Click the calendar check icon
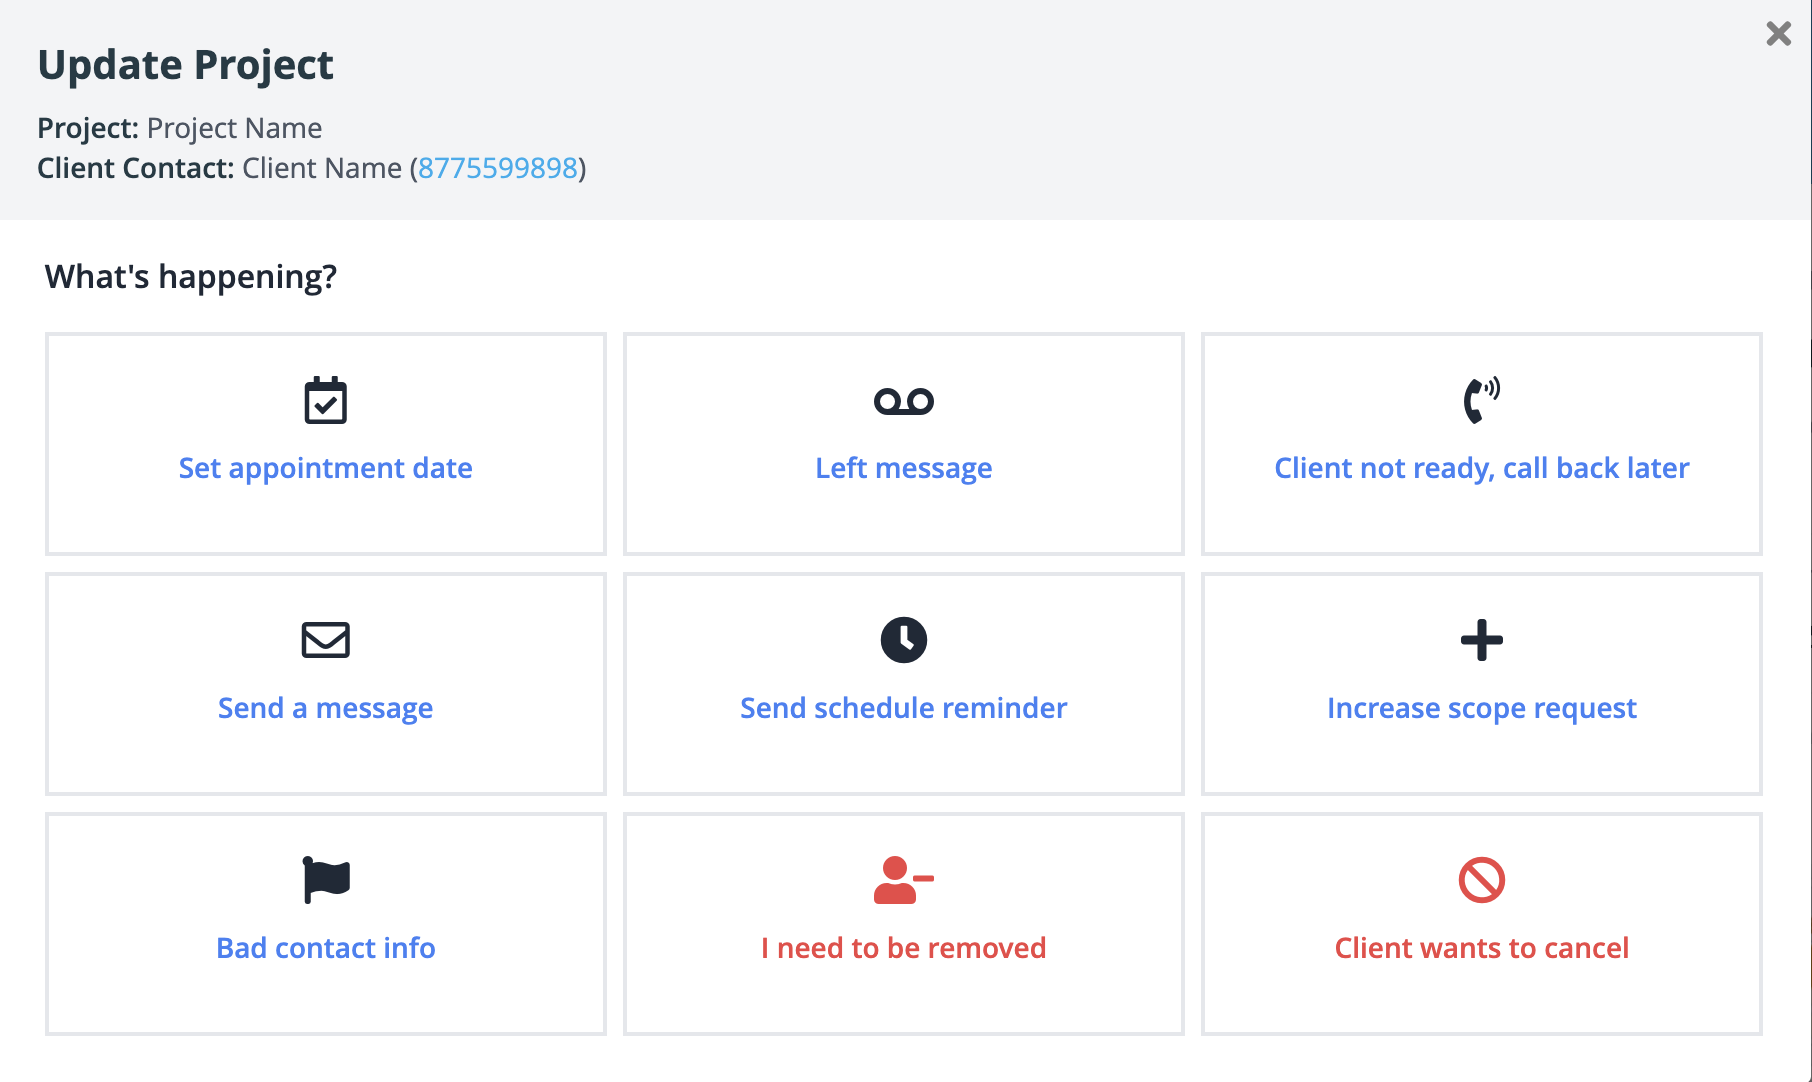Image resolution: width=1812 pixels, height=1082 pixels. (x=325, y=401)
